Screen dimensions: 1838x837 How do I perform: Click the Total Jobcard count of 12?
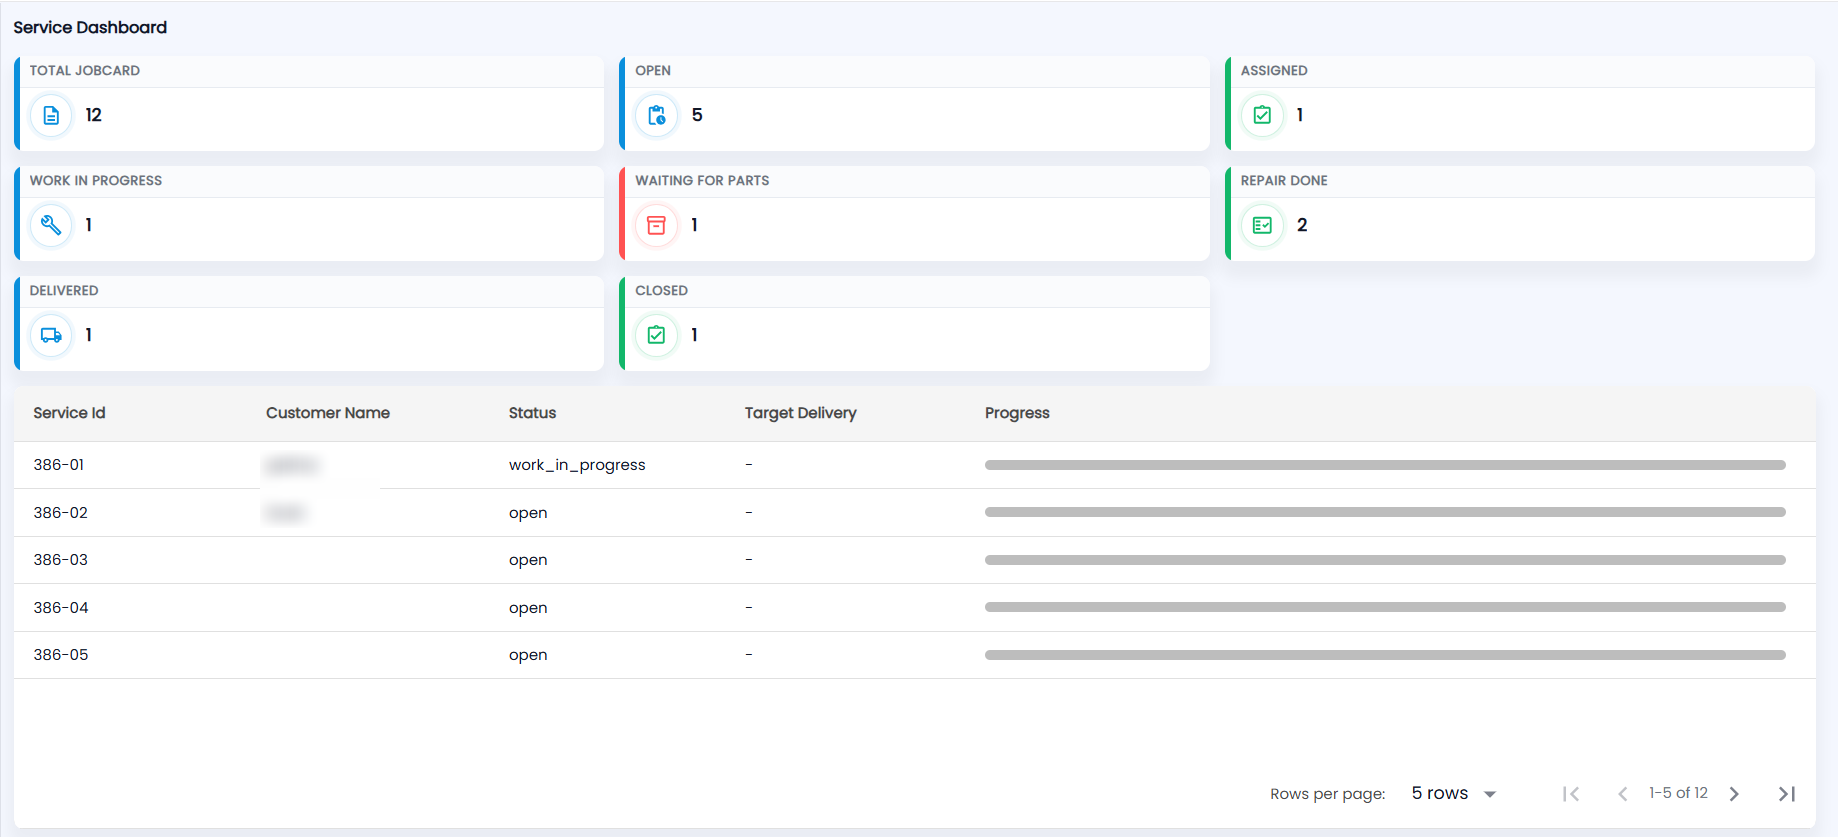click(x=94, y=115)
